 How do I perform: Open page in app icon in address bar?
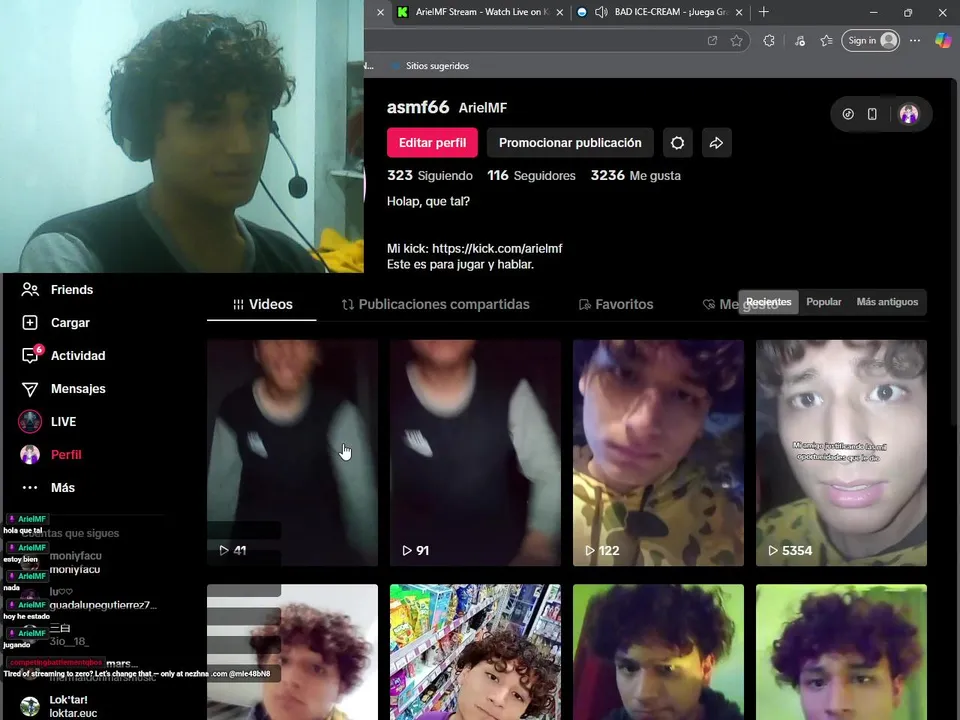(x=712, y=41)
